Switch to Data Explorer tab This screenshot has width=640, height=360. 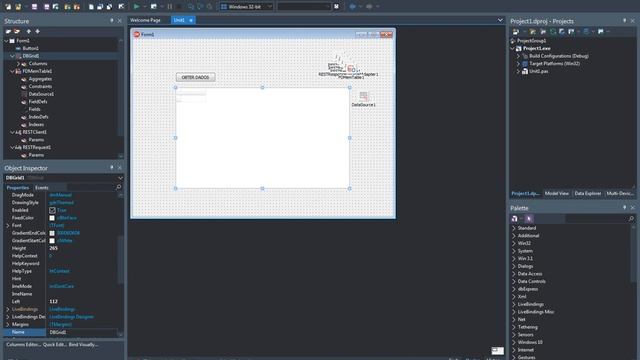coord(588,193)
